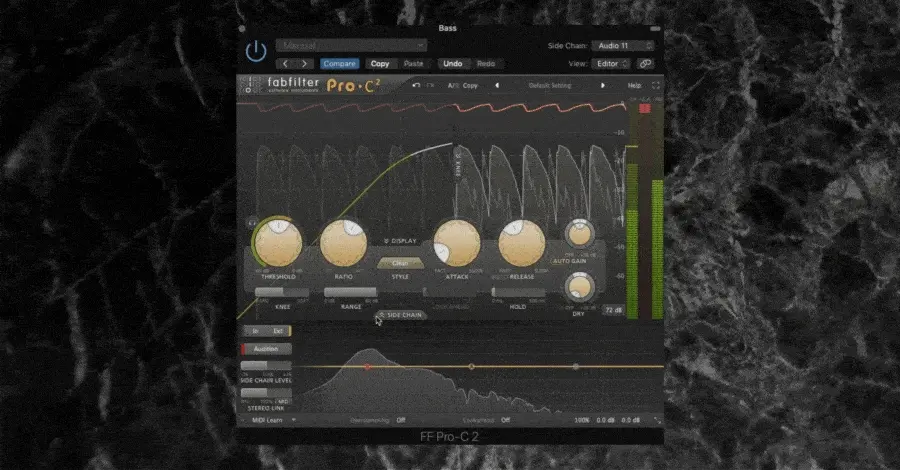Open Oversampling Off setting

(401, 420)
